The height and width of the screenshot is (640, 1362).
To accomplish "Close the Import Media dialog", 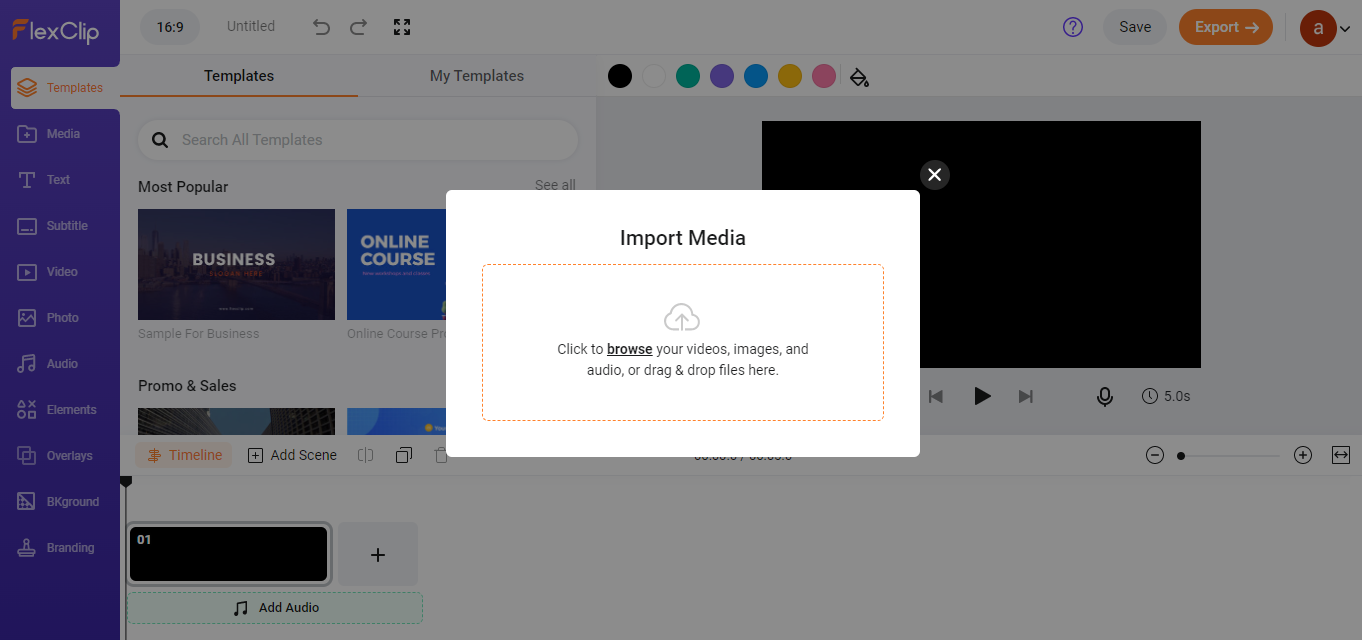I will click(934, 175).
